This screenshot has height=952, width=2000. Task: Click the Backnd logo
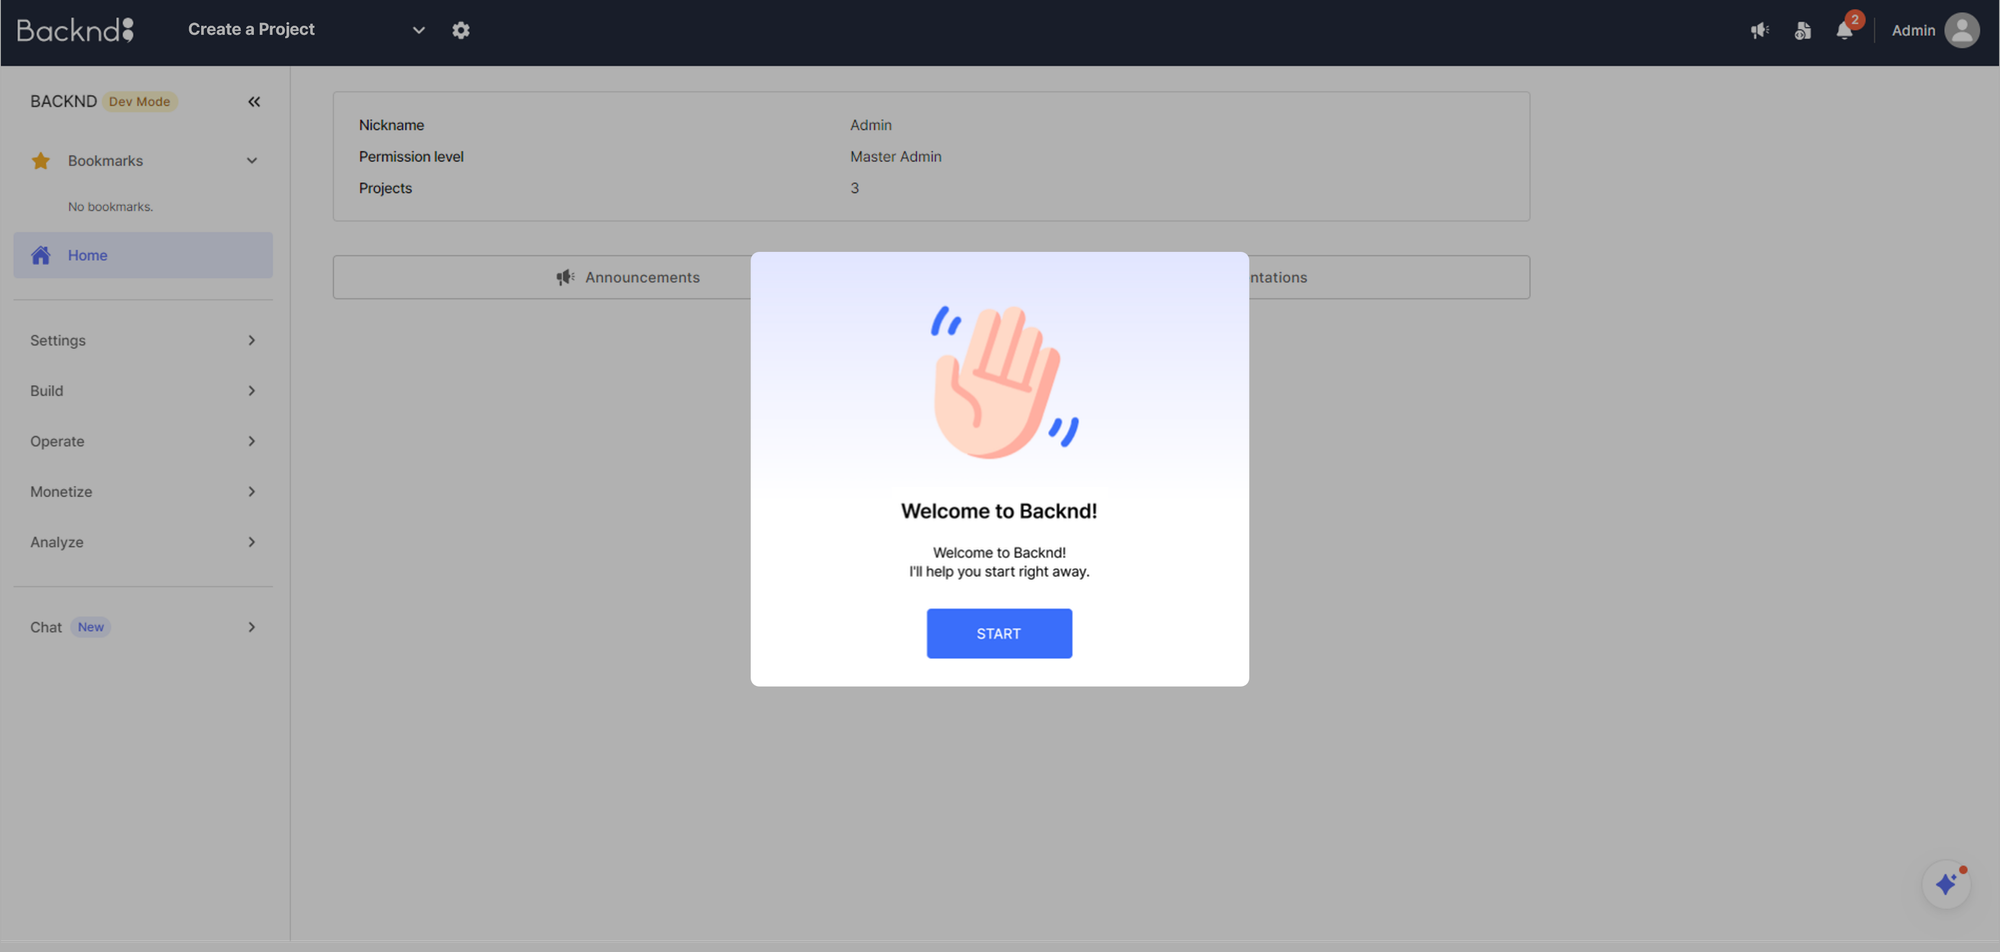tap(75, 30)
